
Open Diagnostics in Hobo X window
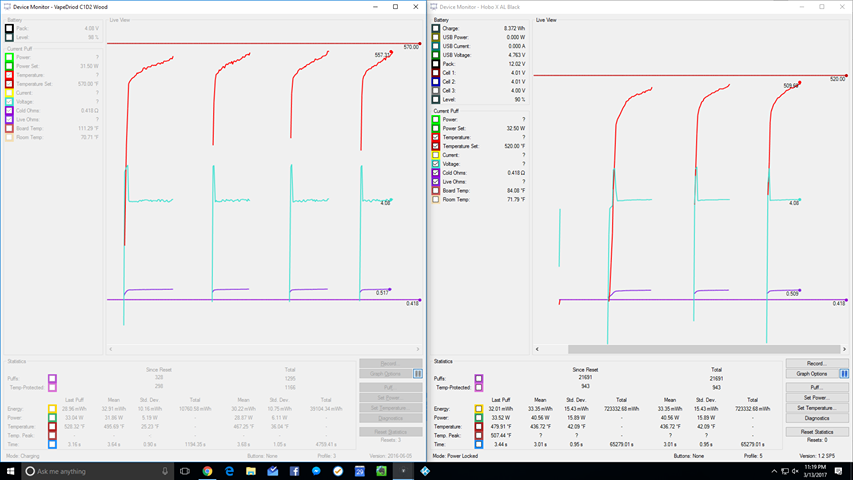pyautogui.click(x=817, y=418)
